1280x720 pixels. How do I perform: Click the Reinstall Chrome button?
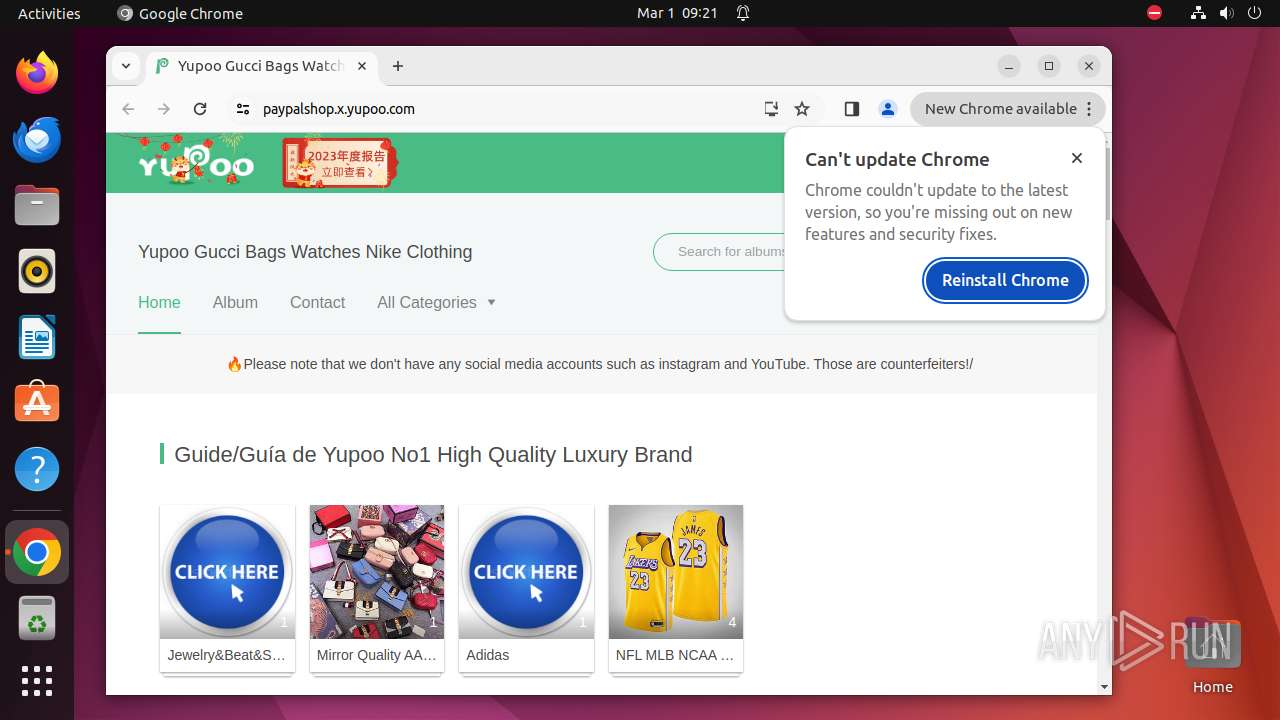coord(1005,280)
